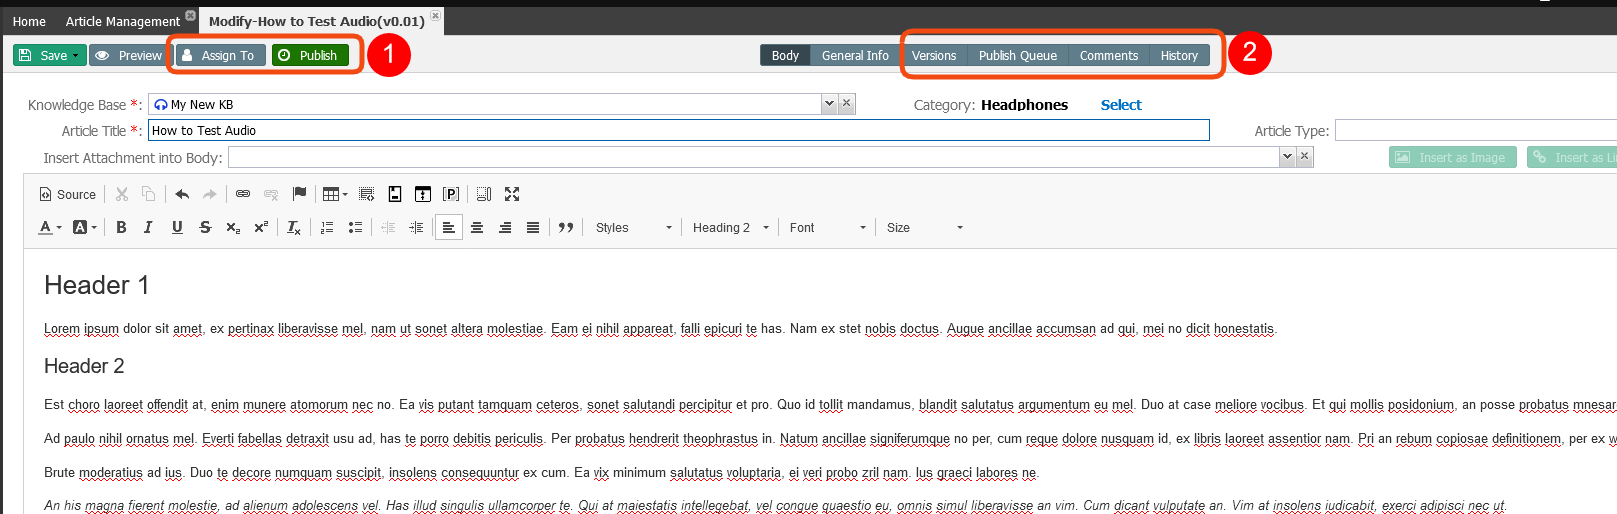Click the Article Title input field
1617x514 pixels.
pyautogui.click(x=679, y=130)
